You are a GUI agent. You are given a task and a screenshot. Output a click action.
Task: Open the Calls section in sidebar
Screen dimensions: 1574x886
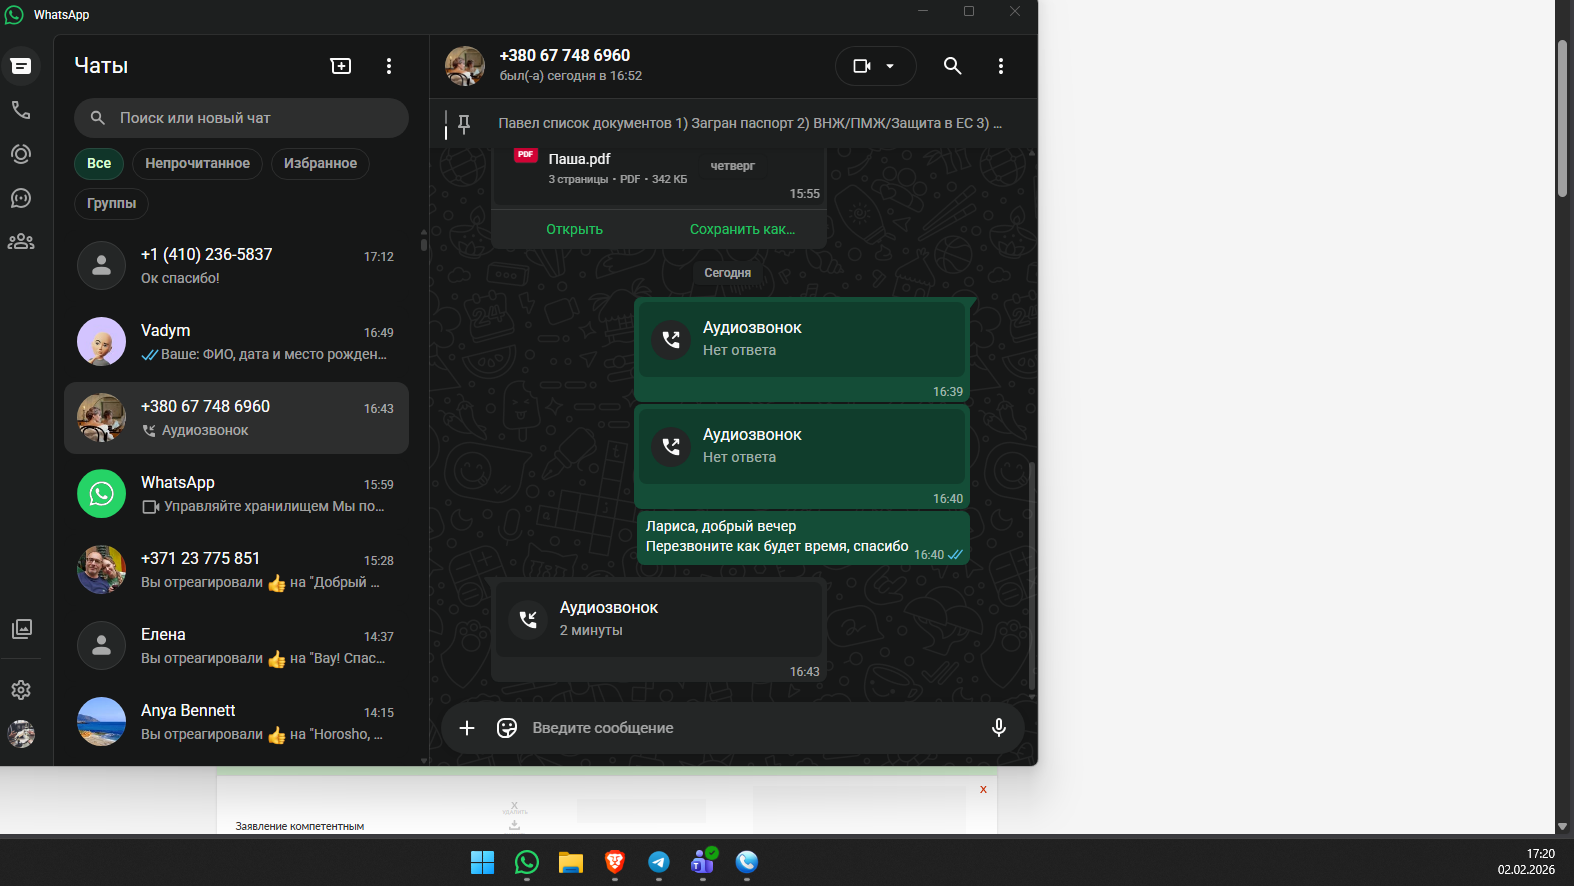(21, 110)
